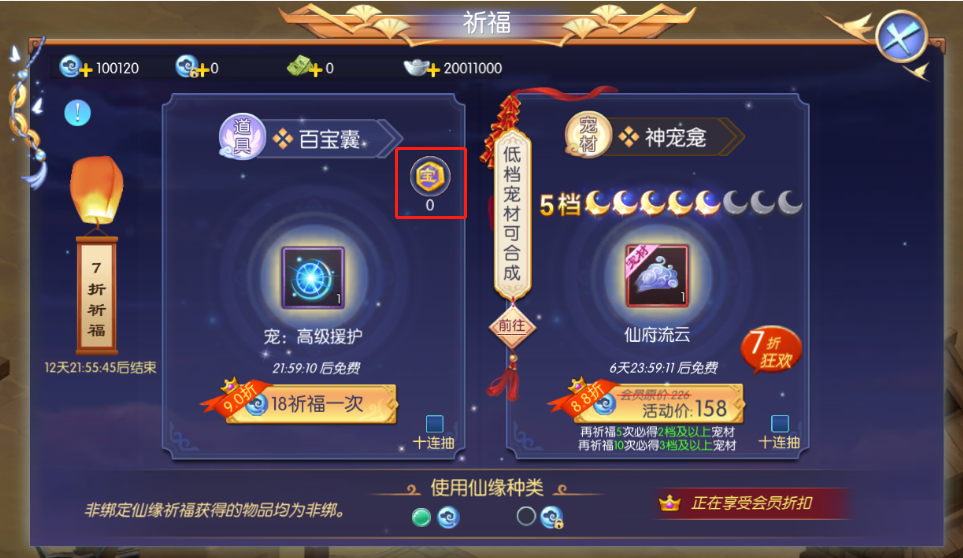
Task: Click the 7折狂欢 discount badge
Action: pos(771,350)
